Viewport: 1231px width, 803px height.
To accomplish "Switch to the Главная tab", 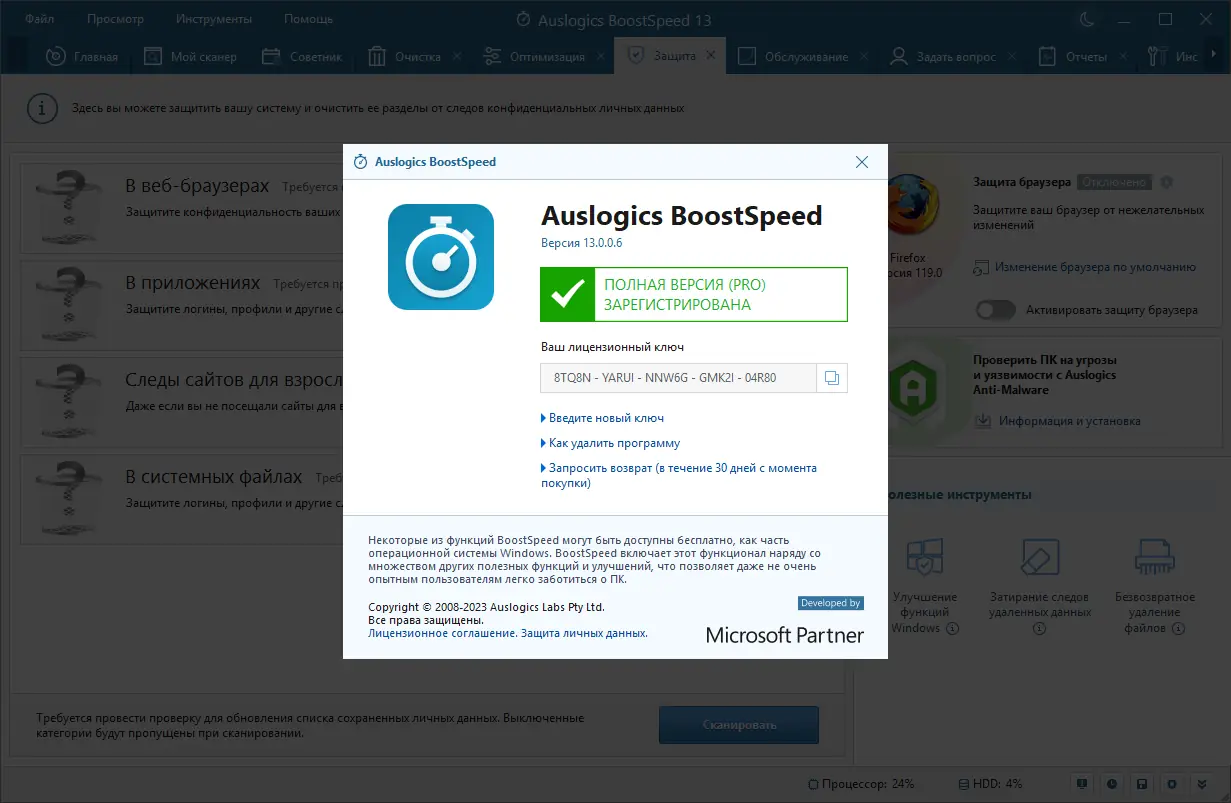I will [82, 56].
